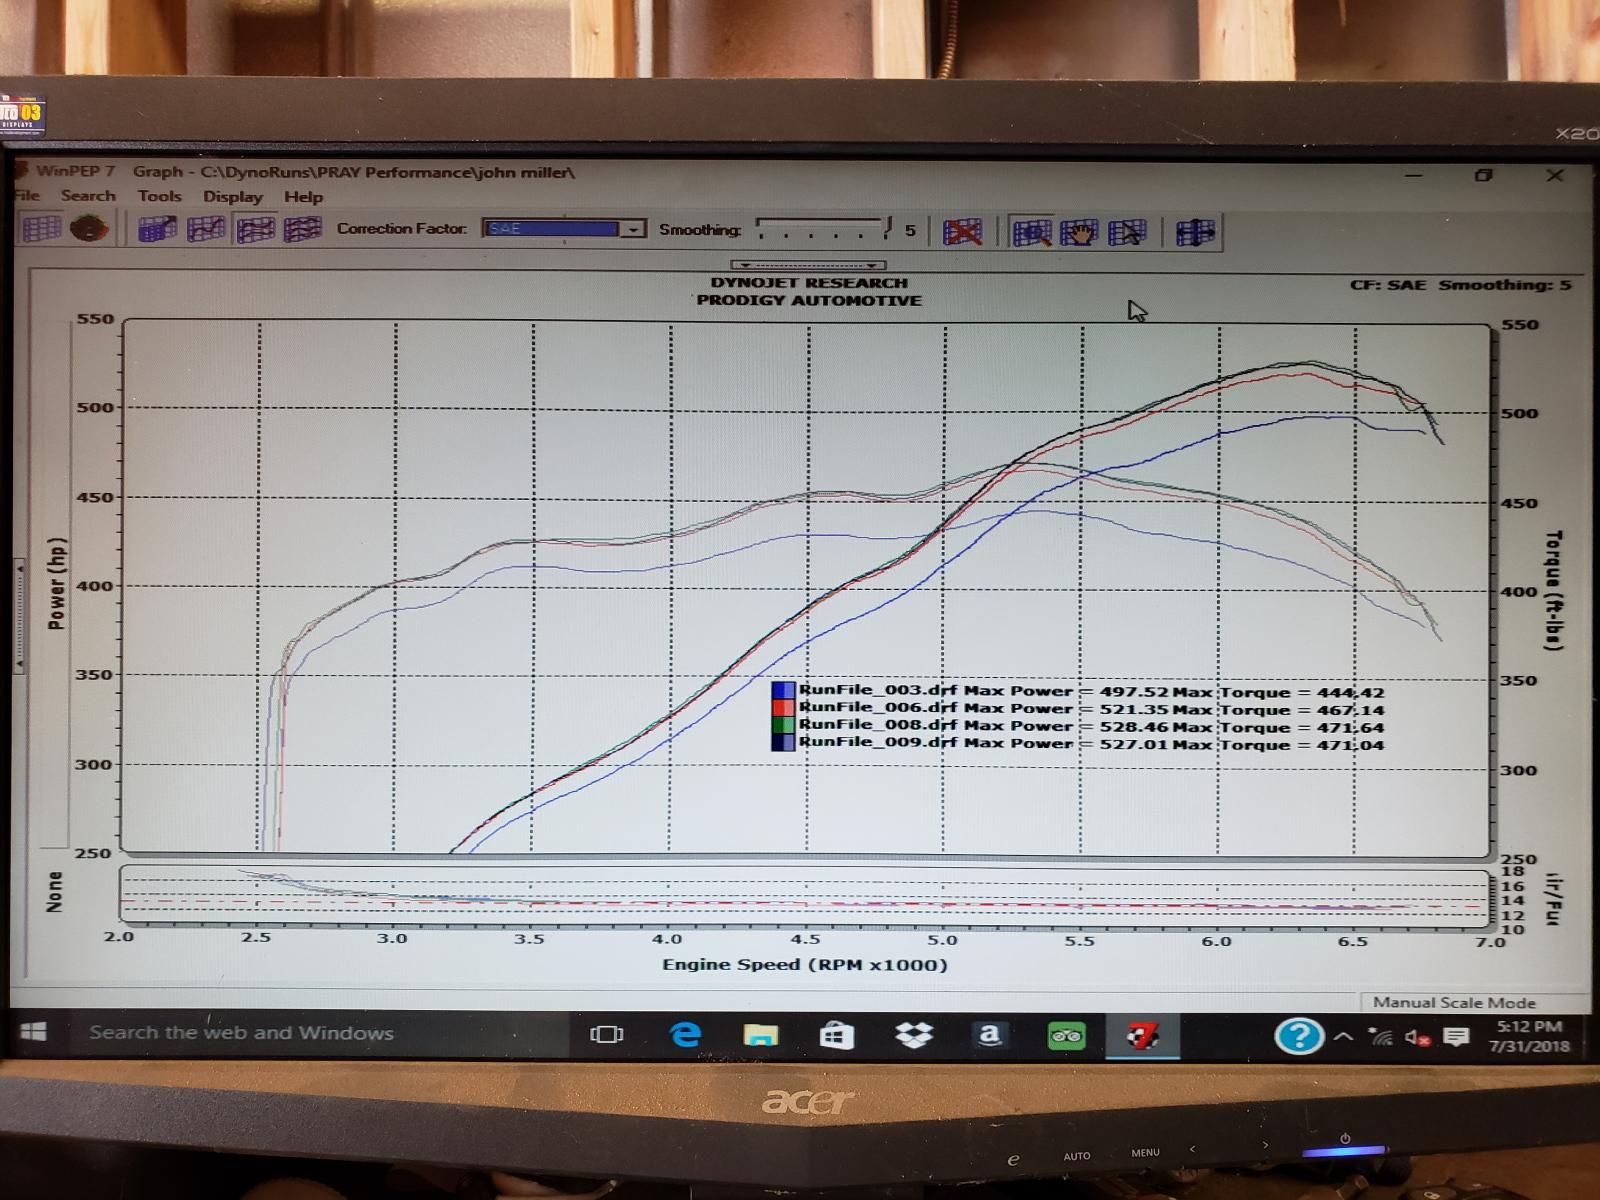Click the first graph grid toolbar icon
This screenshot has width=1600, height=1200.
(x=42, y=229)
